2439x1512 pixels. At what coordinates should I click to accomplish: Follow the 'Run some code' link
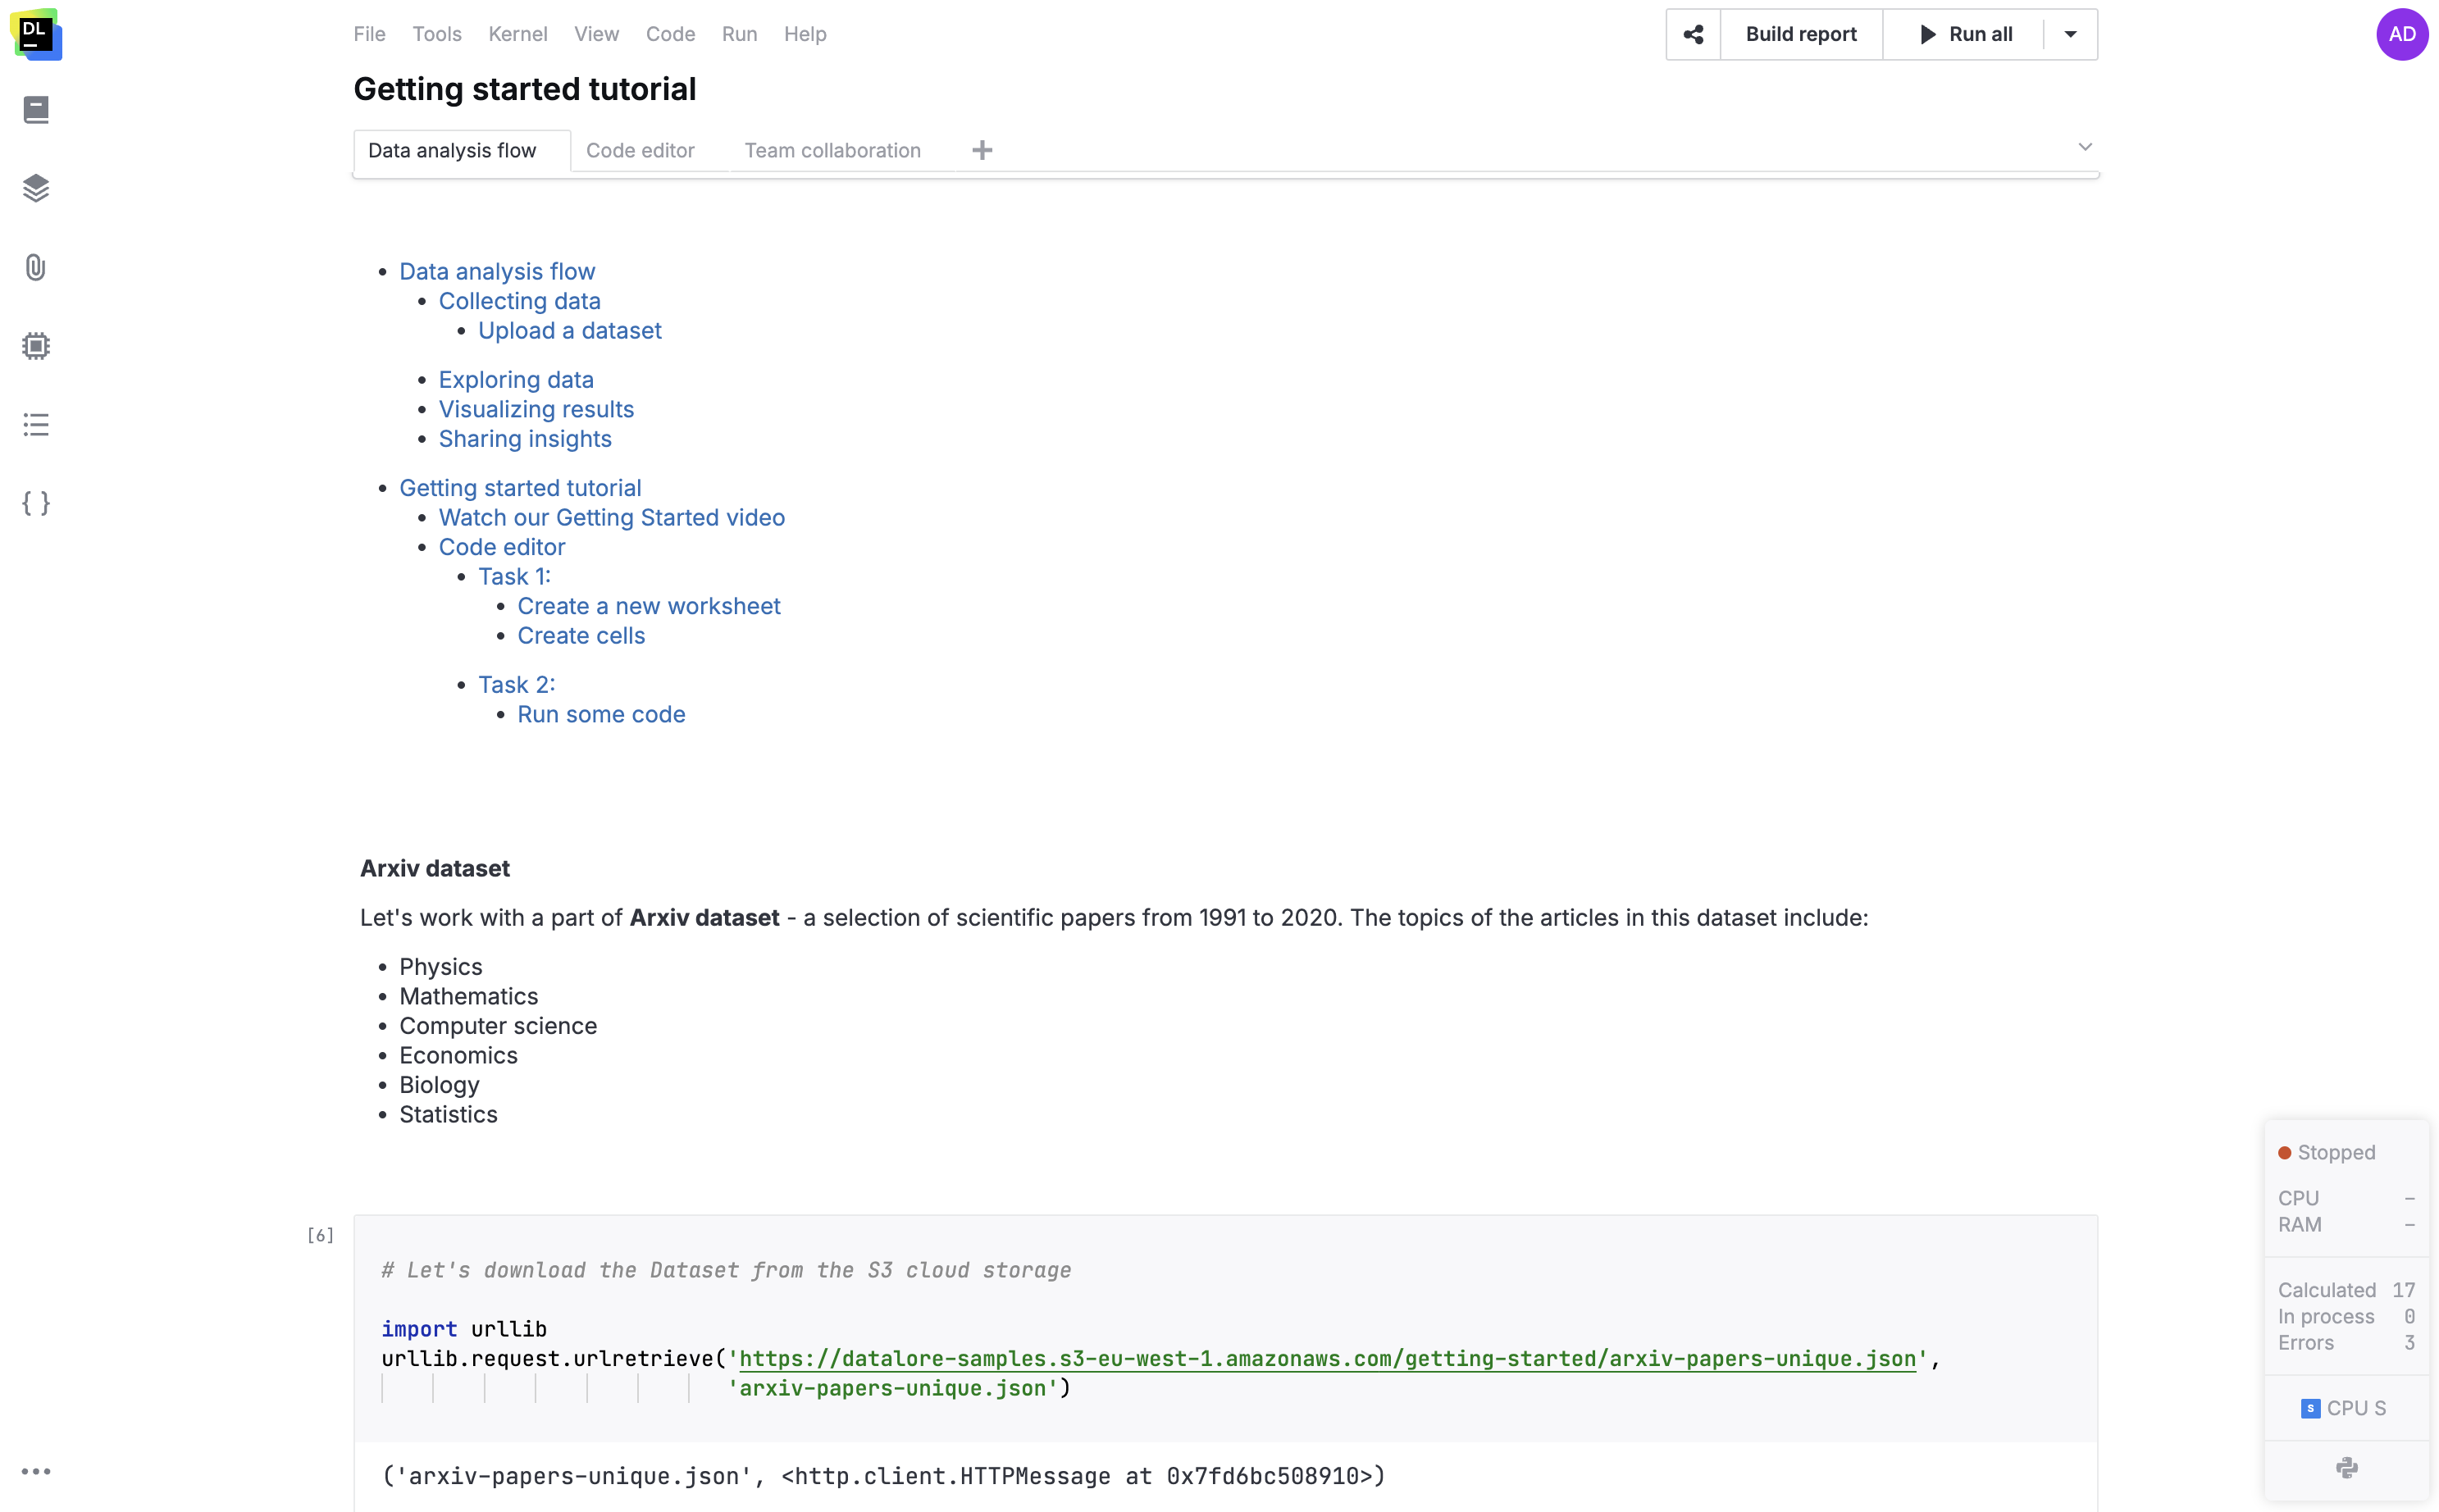[x=600, y=713]
